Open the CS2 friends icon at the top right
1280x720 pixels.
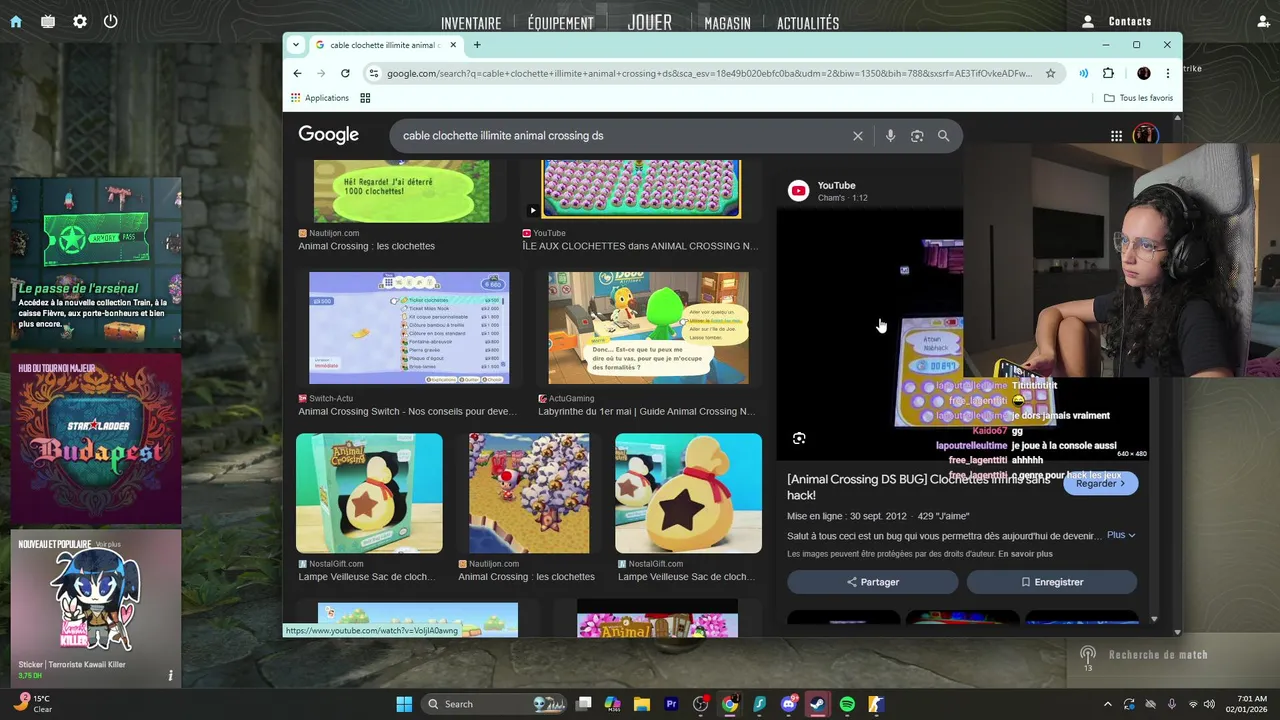1263,21
